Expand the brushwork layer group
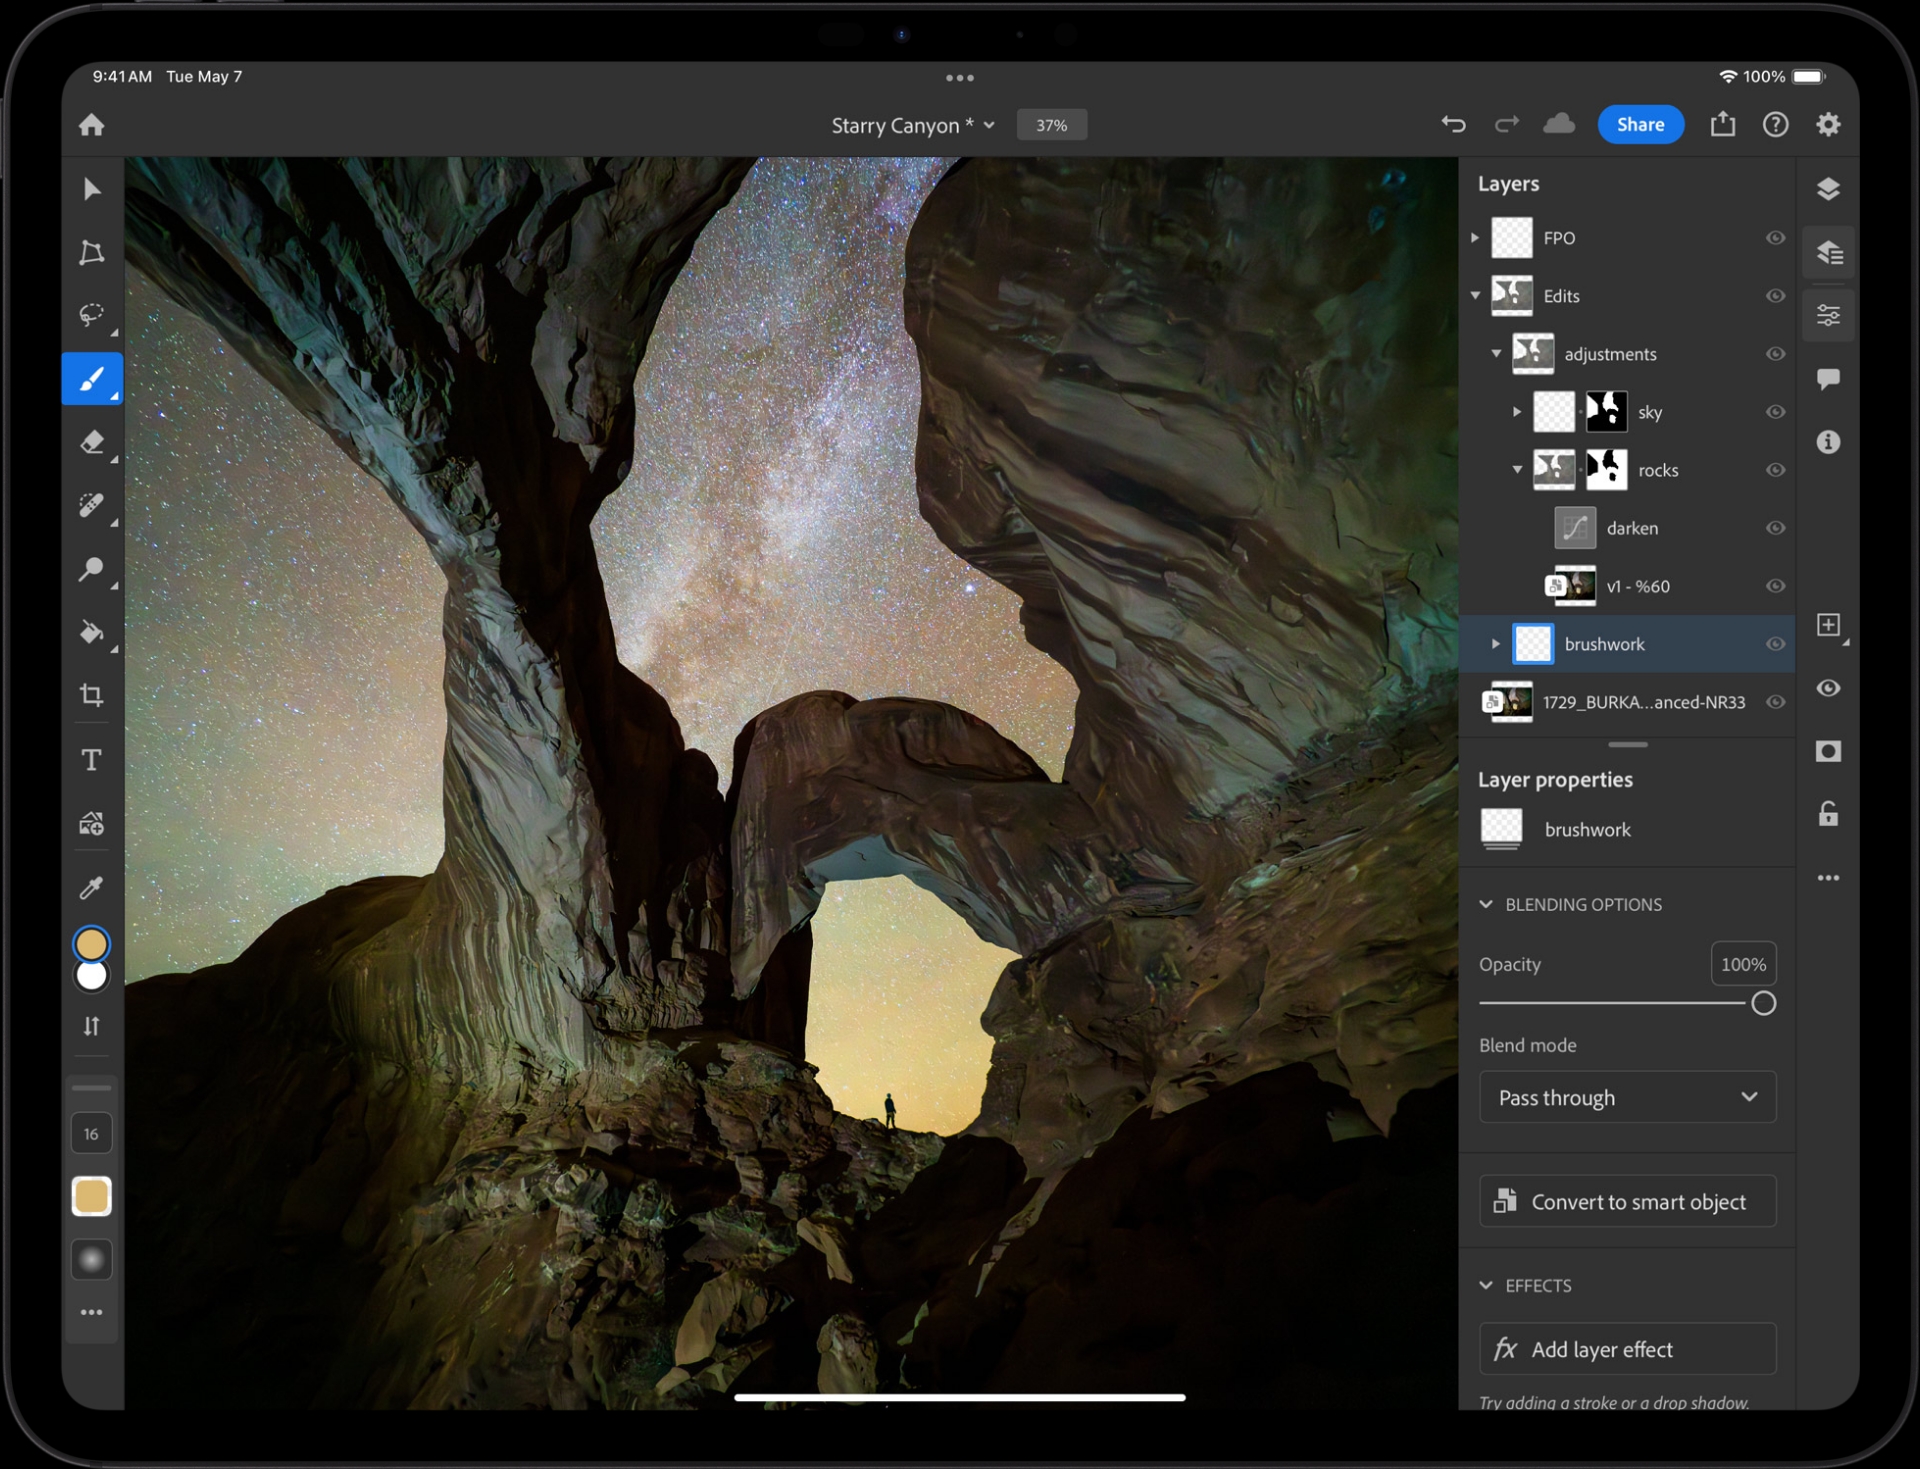The image size is (1920, 1469). tap(1496, 644)
